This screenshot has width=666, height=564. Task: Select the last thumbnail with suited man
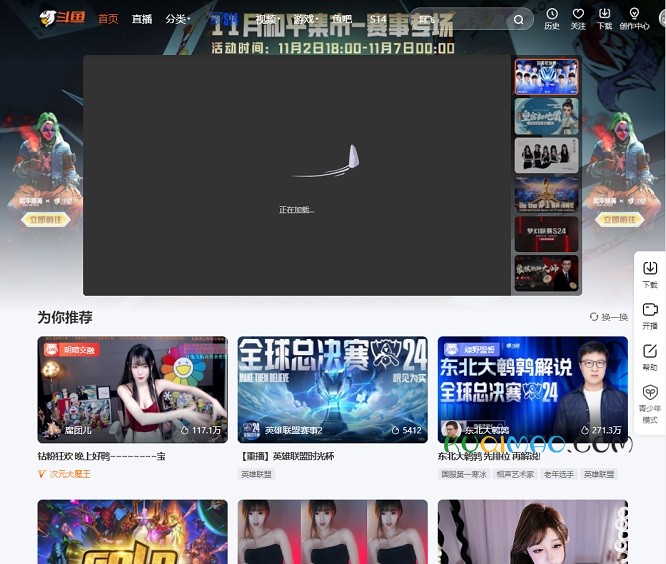coord(546,273)
